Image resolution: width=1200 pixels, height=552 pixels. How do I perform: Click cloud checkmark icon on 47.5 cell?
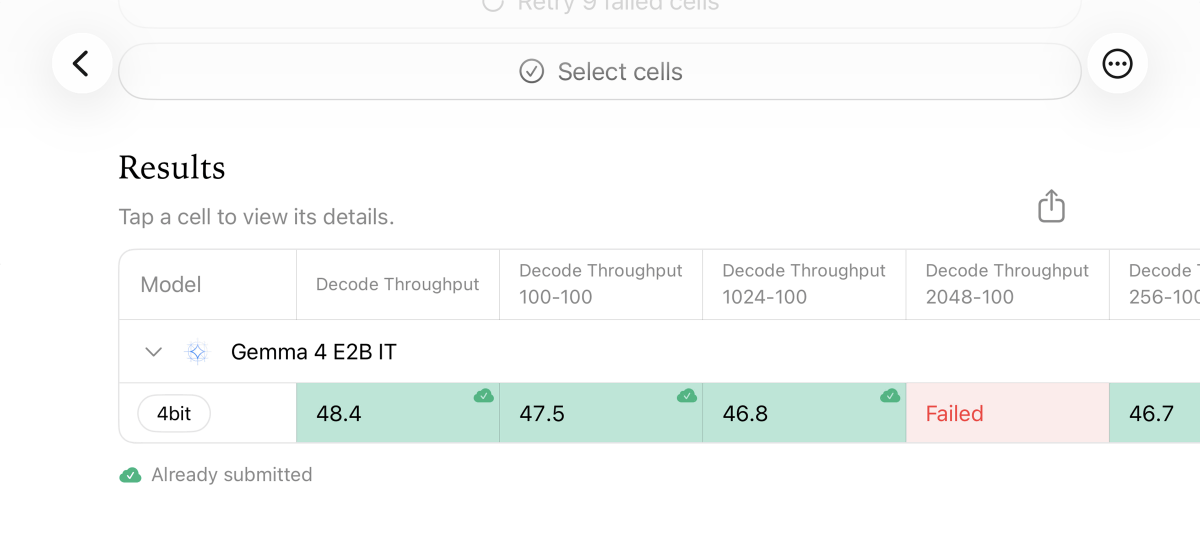687,396
